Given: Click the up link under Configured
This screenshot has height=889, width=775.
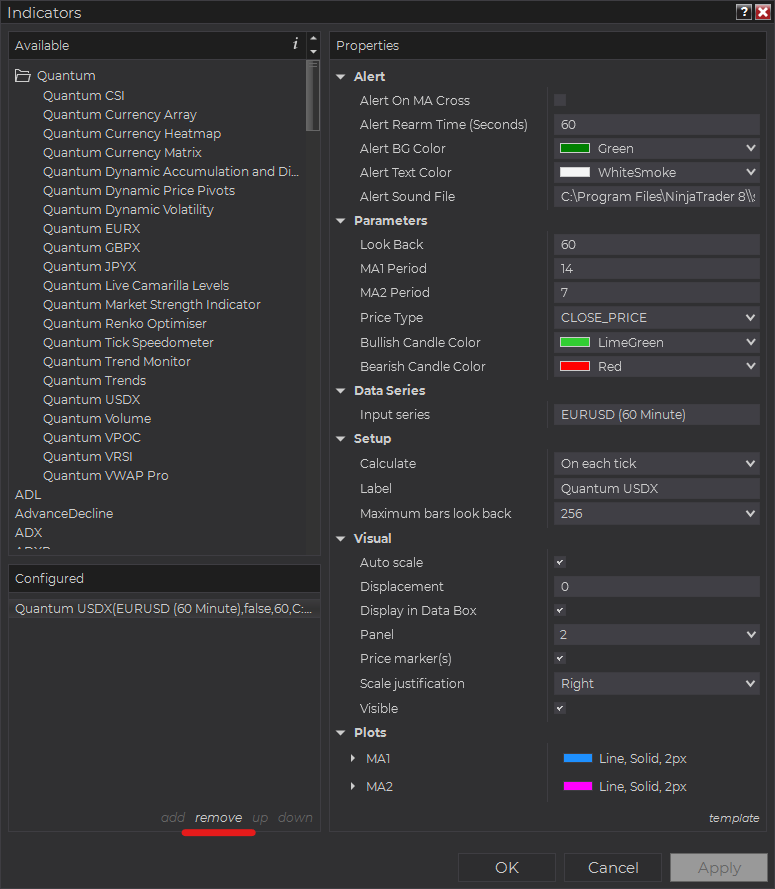Looking at the screenshot, I should [260, 818].
